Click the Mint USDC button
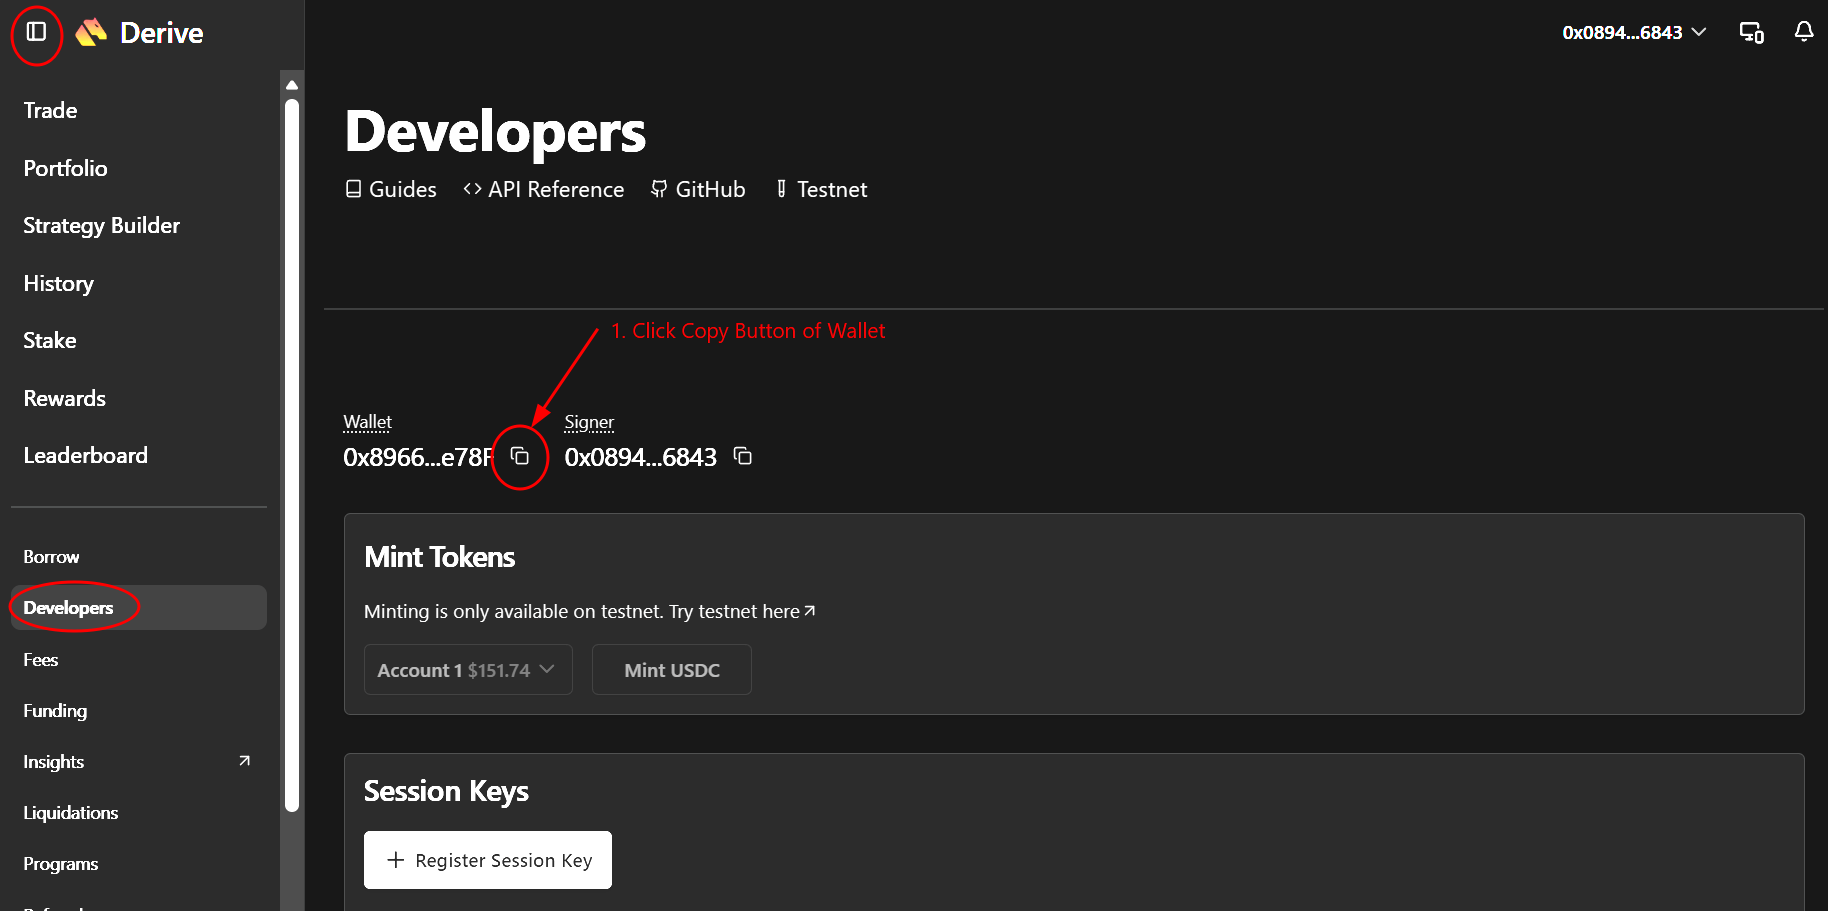This screenshot has width=1828, height=911. tap(672, 670)
